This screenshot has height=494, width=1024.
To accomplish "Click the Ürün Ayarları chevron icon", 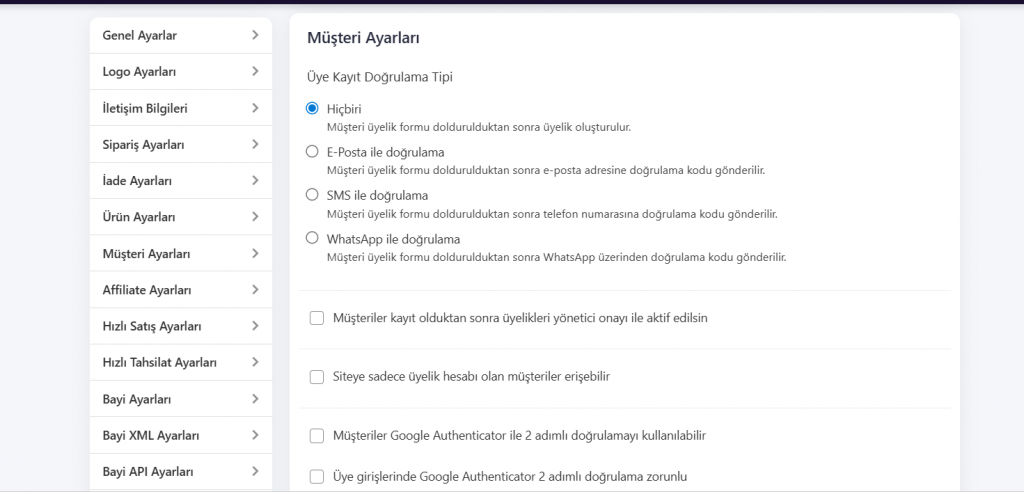I will coord(255,217).
